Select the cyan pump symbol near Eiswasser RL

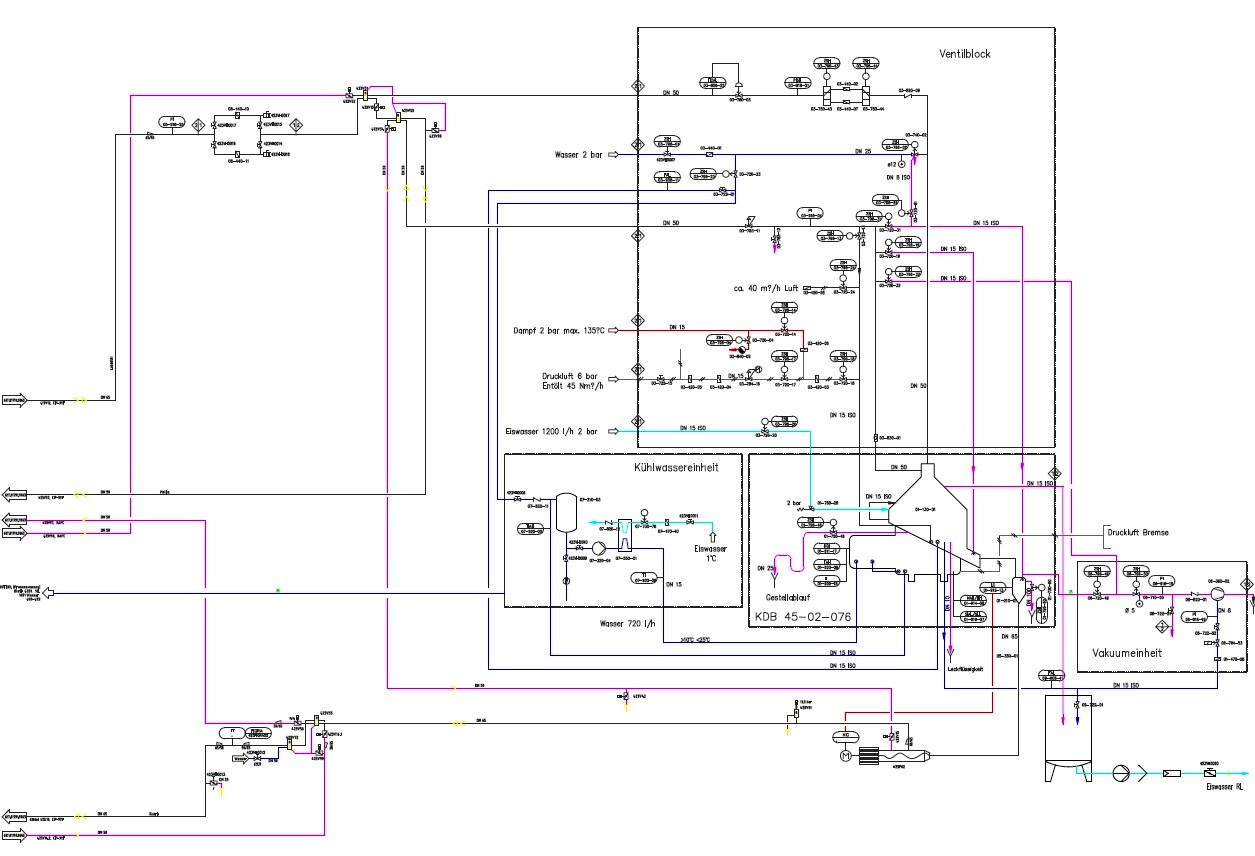[1121, 773]
